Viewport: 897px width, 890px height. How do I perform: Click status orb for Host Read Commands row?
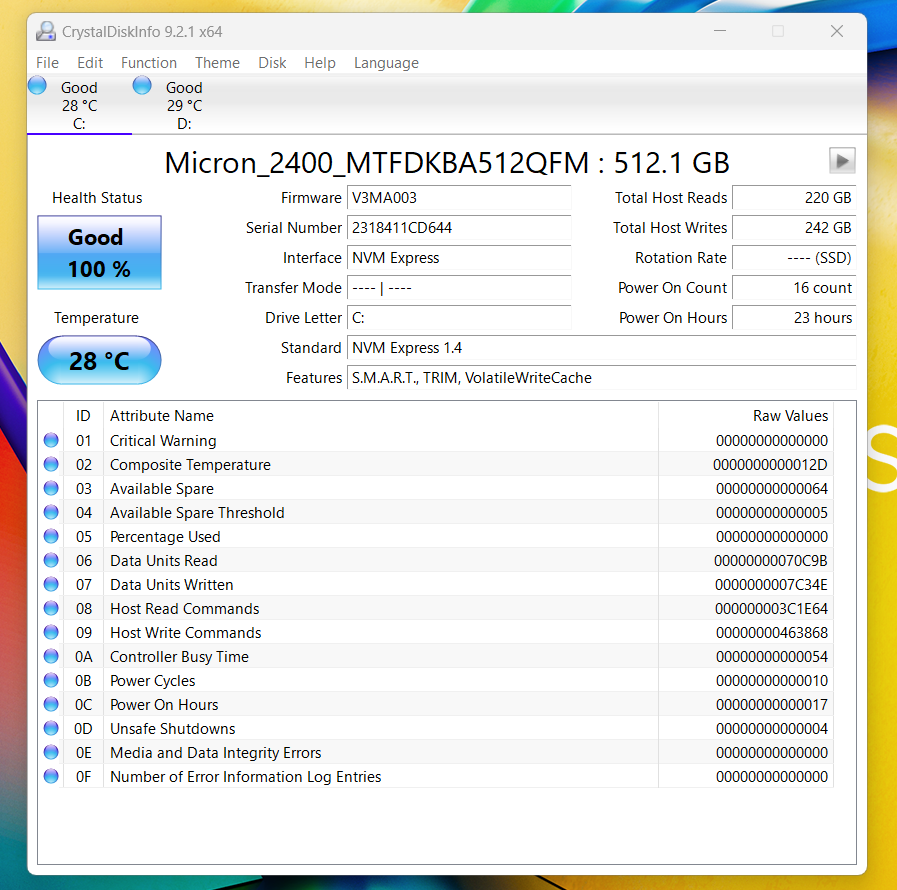(51, 608)
